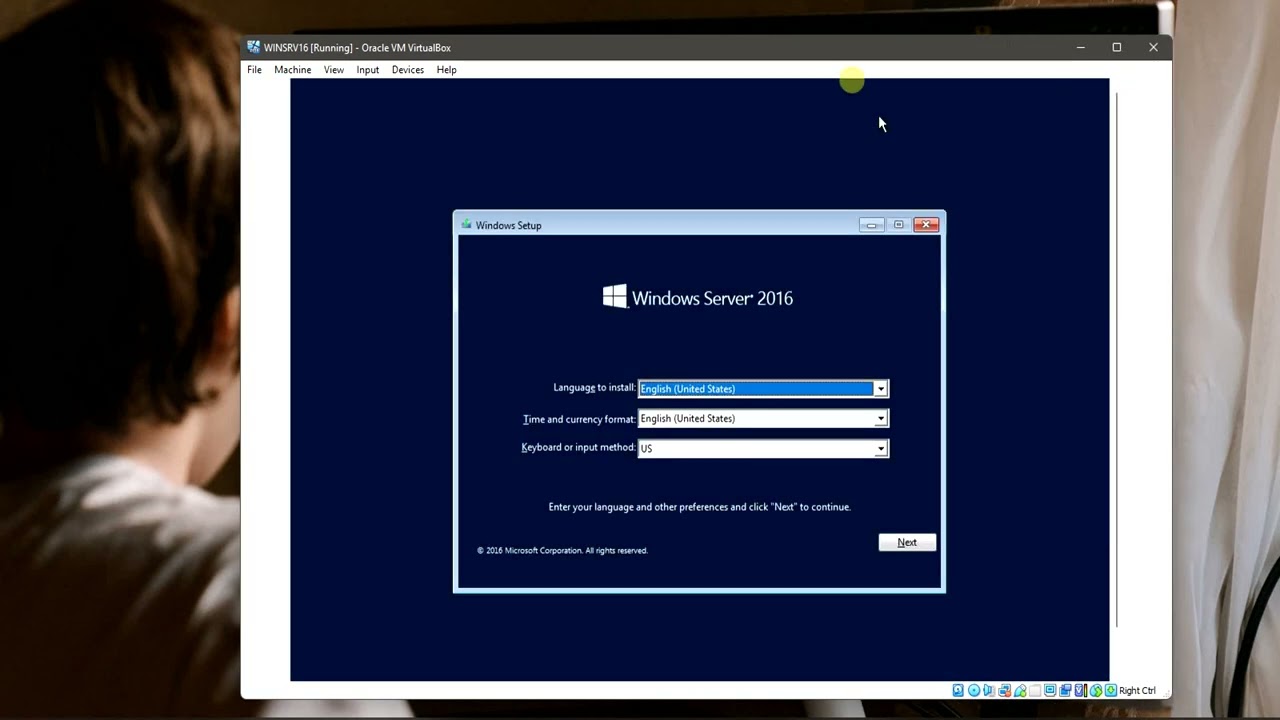Click the USB devices indicator icon

(1020, 690)
